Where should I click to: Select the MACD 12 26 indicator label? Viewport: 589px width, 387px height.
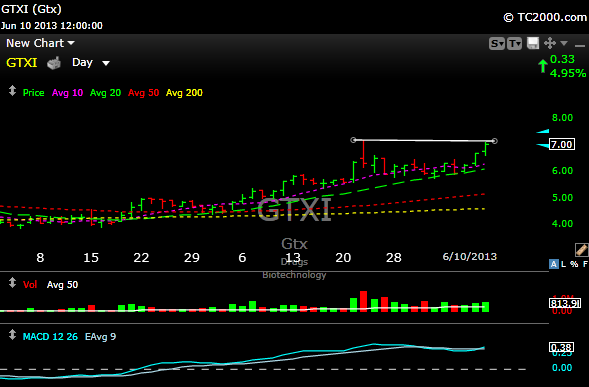point(50,337)
